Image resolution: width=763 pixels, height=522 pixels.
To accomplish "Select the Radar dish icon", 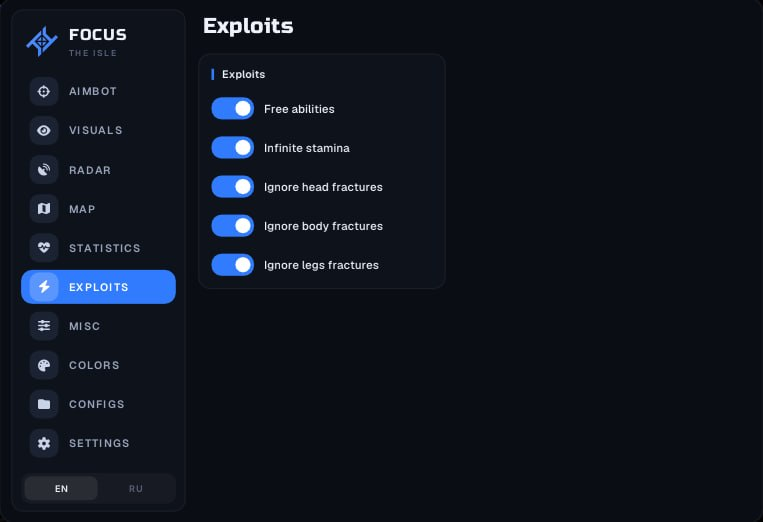I will (x=44, y=170).
